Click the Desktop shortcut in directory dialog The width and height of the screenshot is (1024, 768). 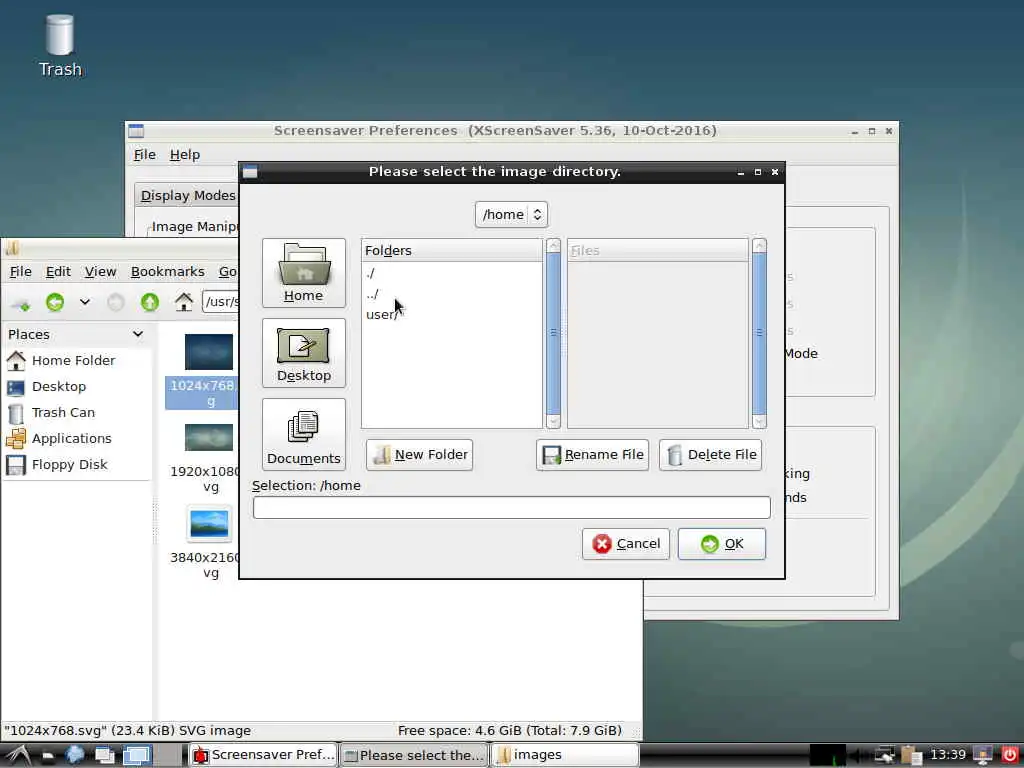point(304,353)
